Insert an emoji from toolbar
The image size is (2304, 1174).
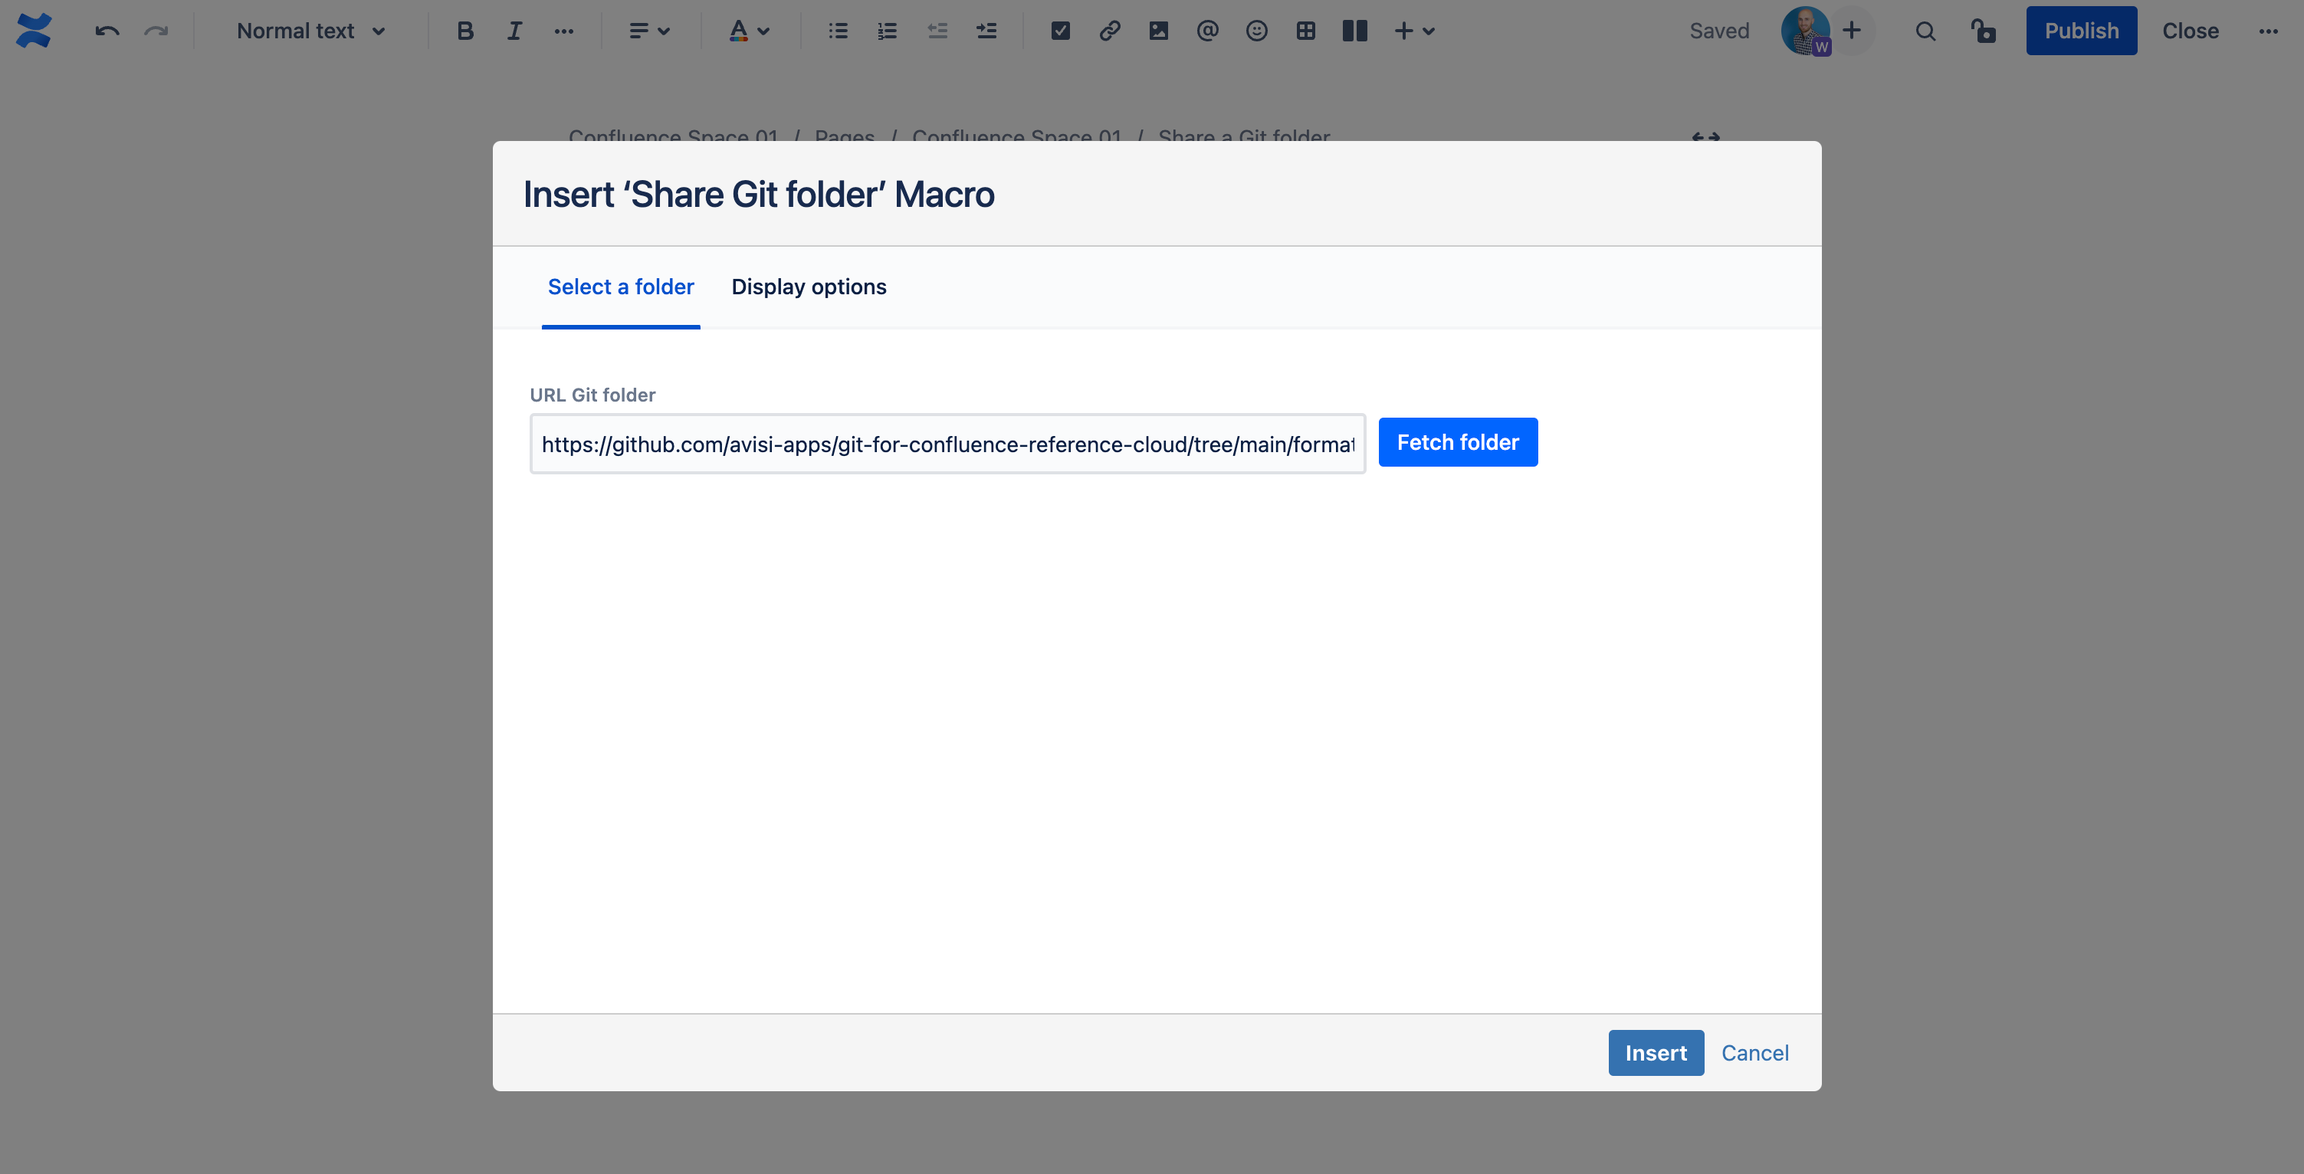click(x=1256, y=31)
